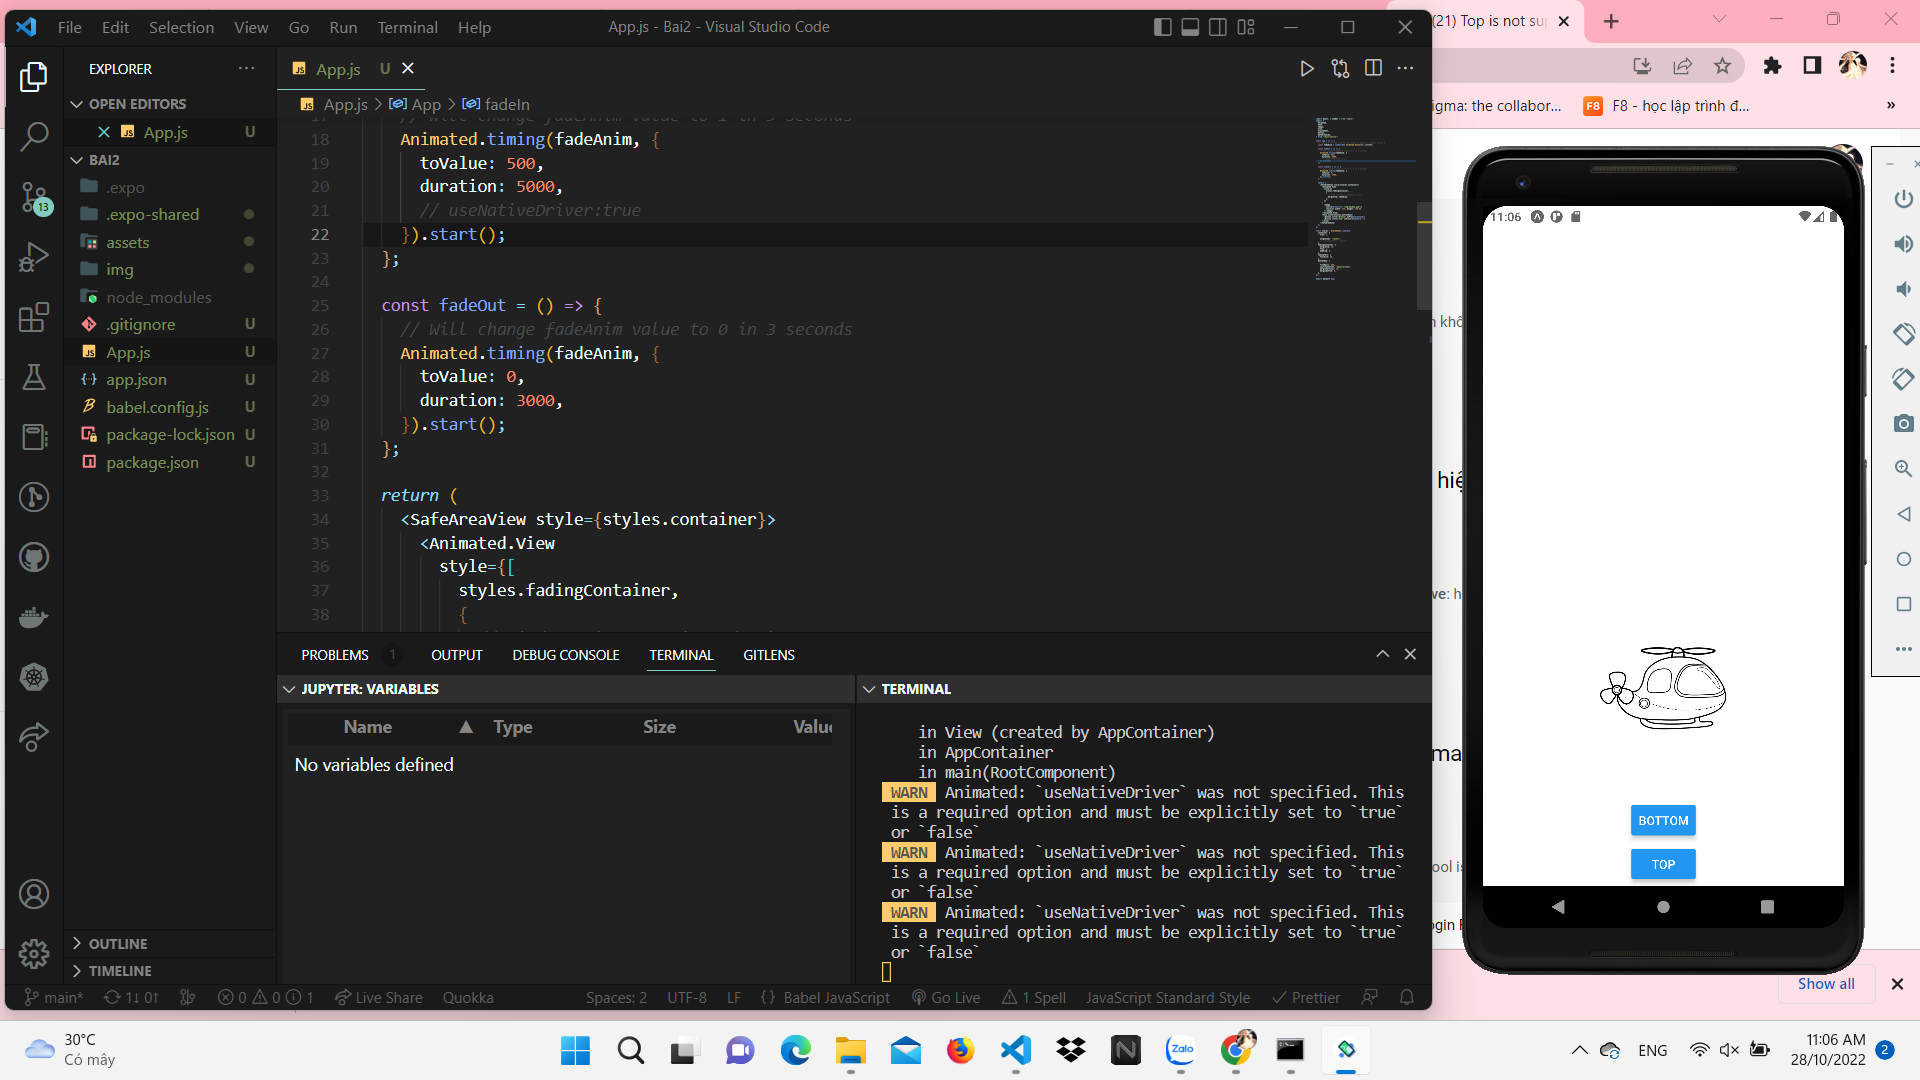Open Firefox from the taskbar
The width and height of the screenshot is (1920, 1080).
(x=959, y=1050)
